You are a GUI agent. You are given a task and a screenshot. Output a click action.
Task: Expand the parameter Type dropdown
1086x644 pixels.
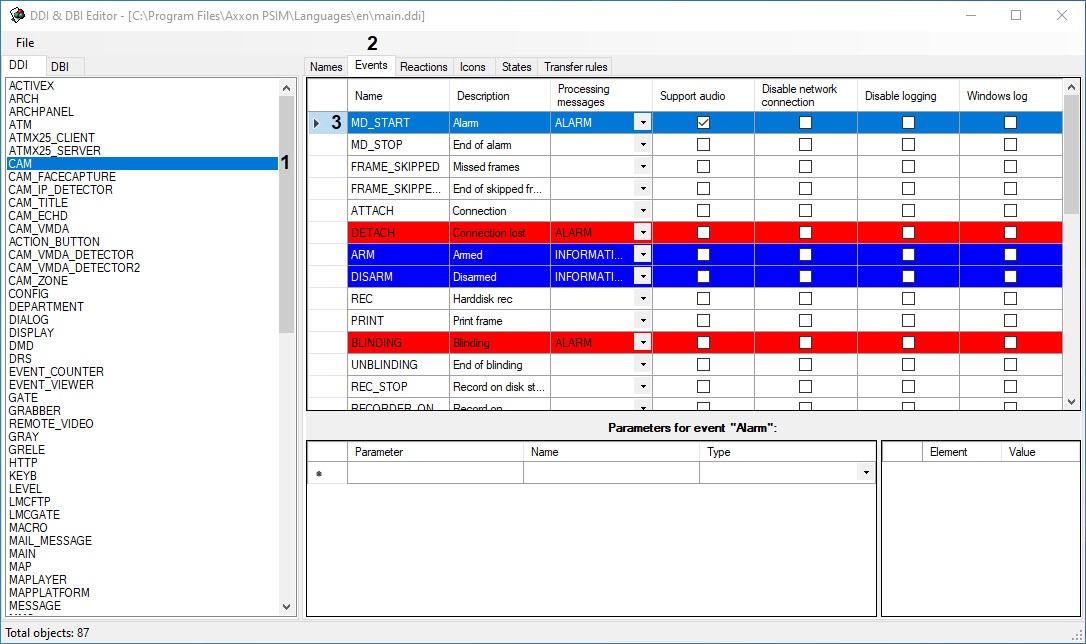pos(866,473)
